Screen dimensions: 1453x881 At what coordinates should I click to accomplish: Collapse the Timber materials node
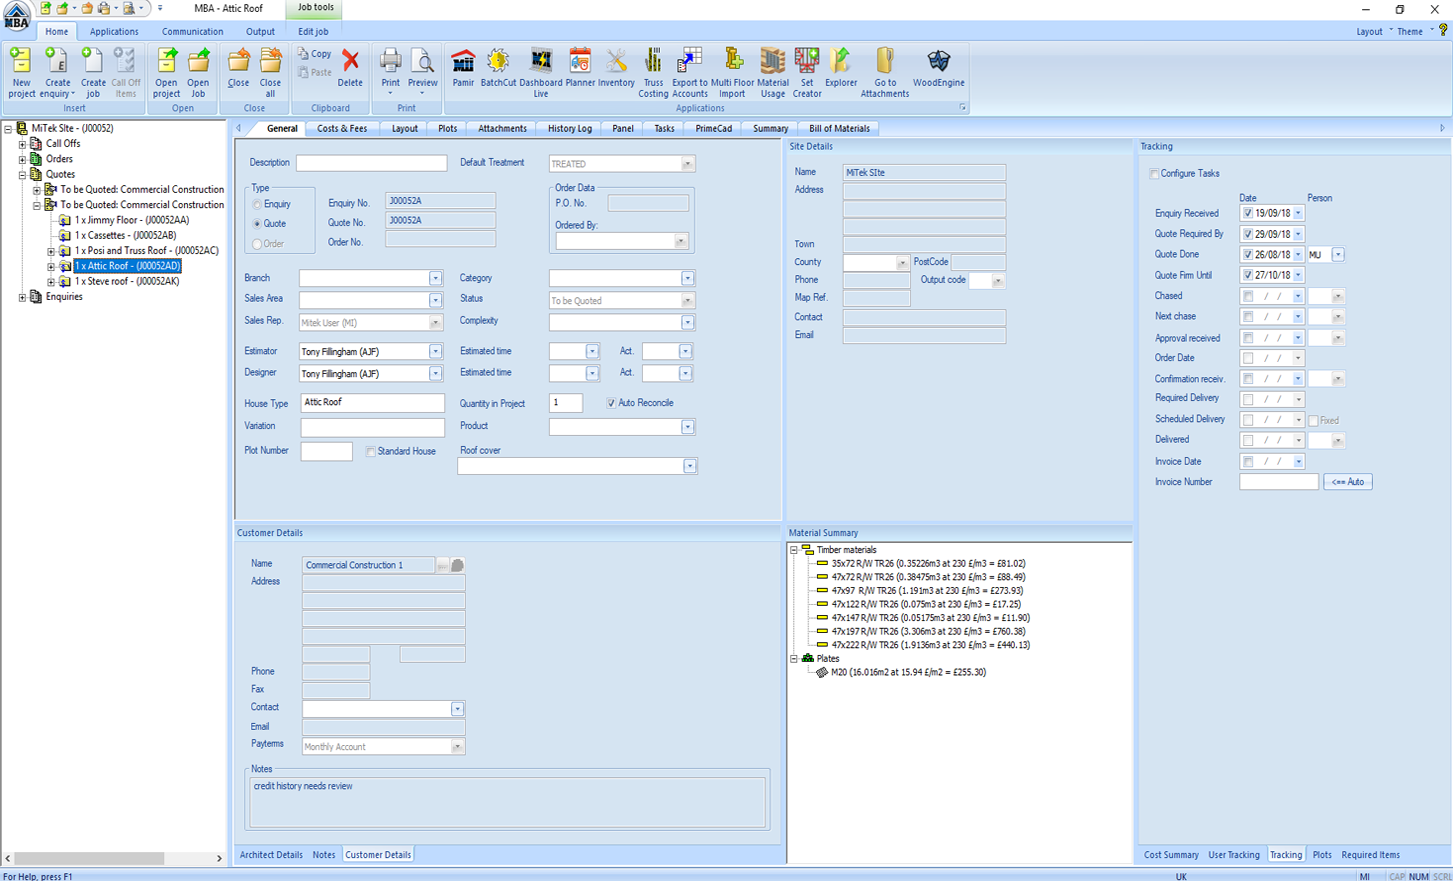794,550
